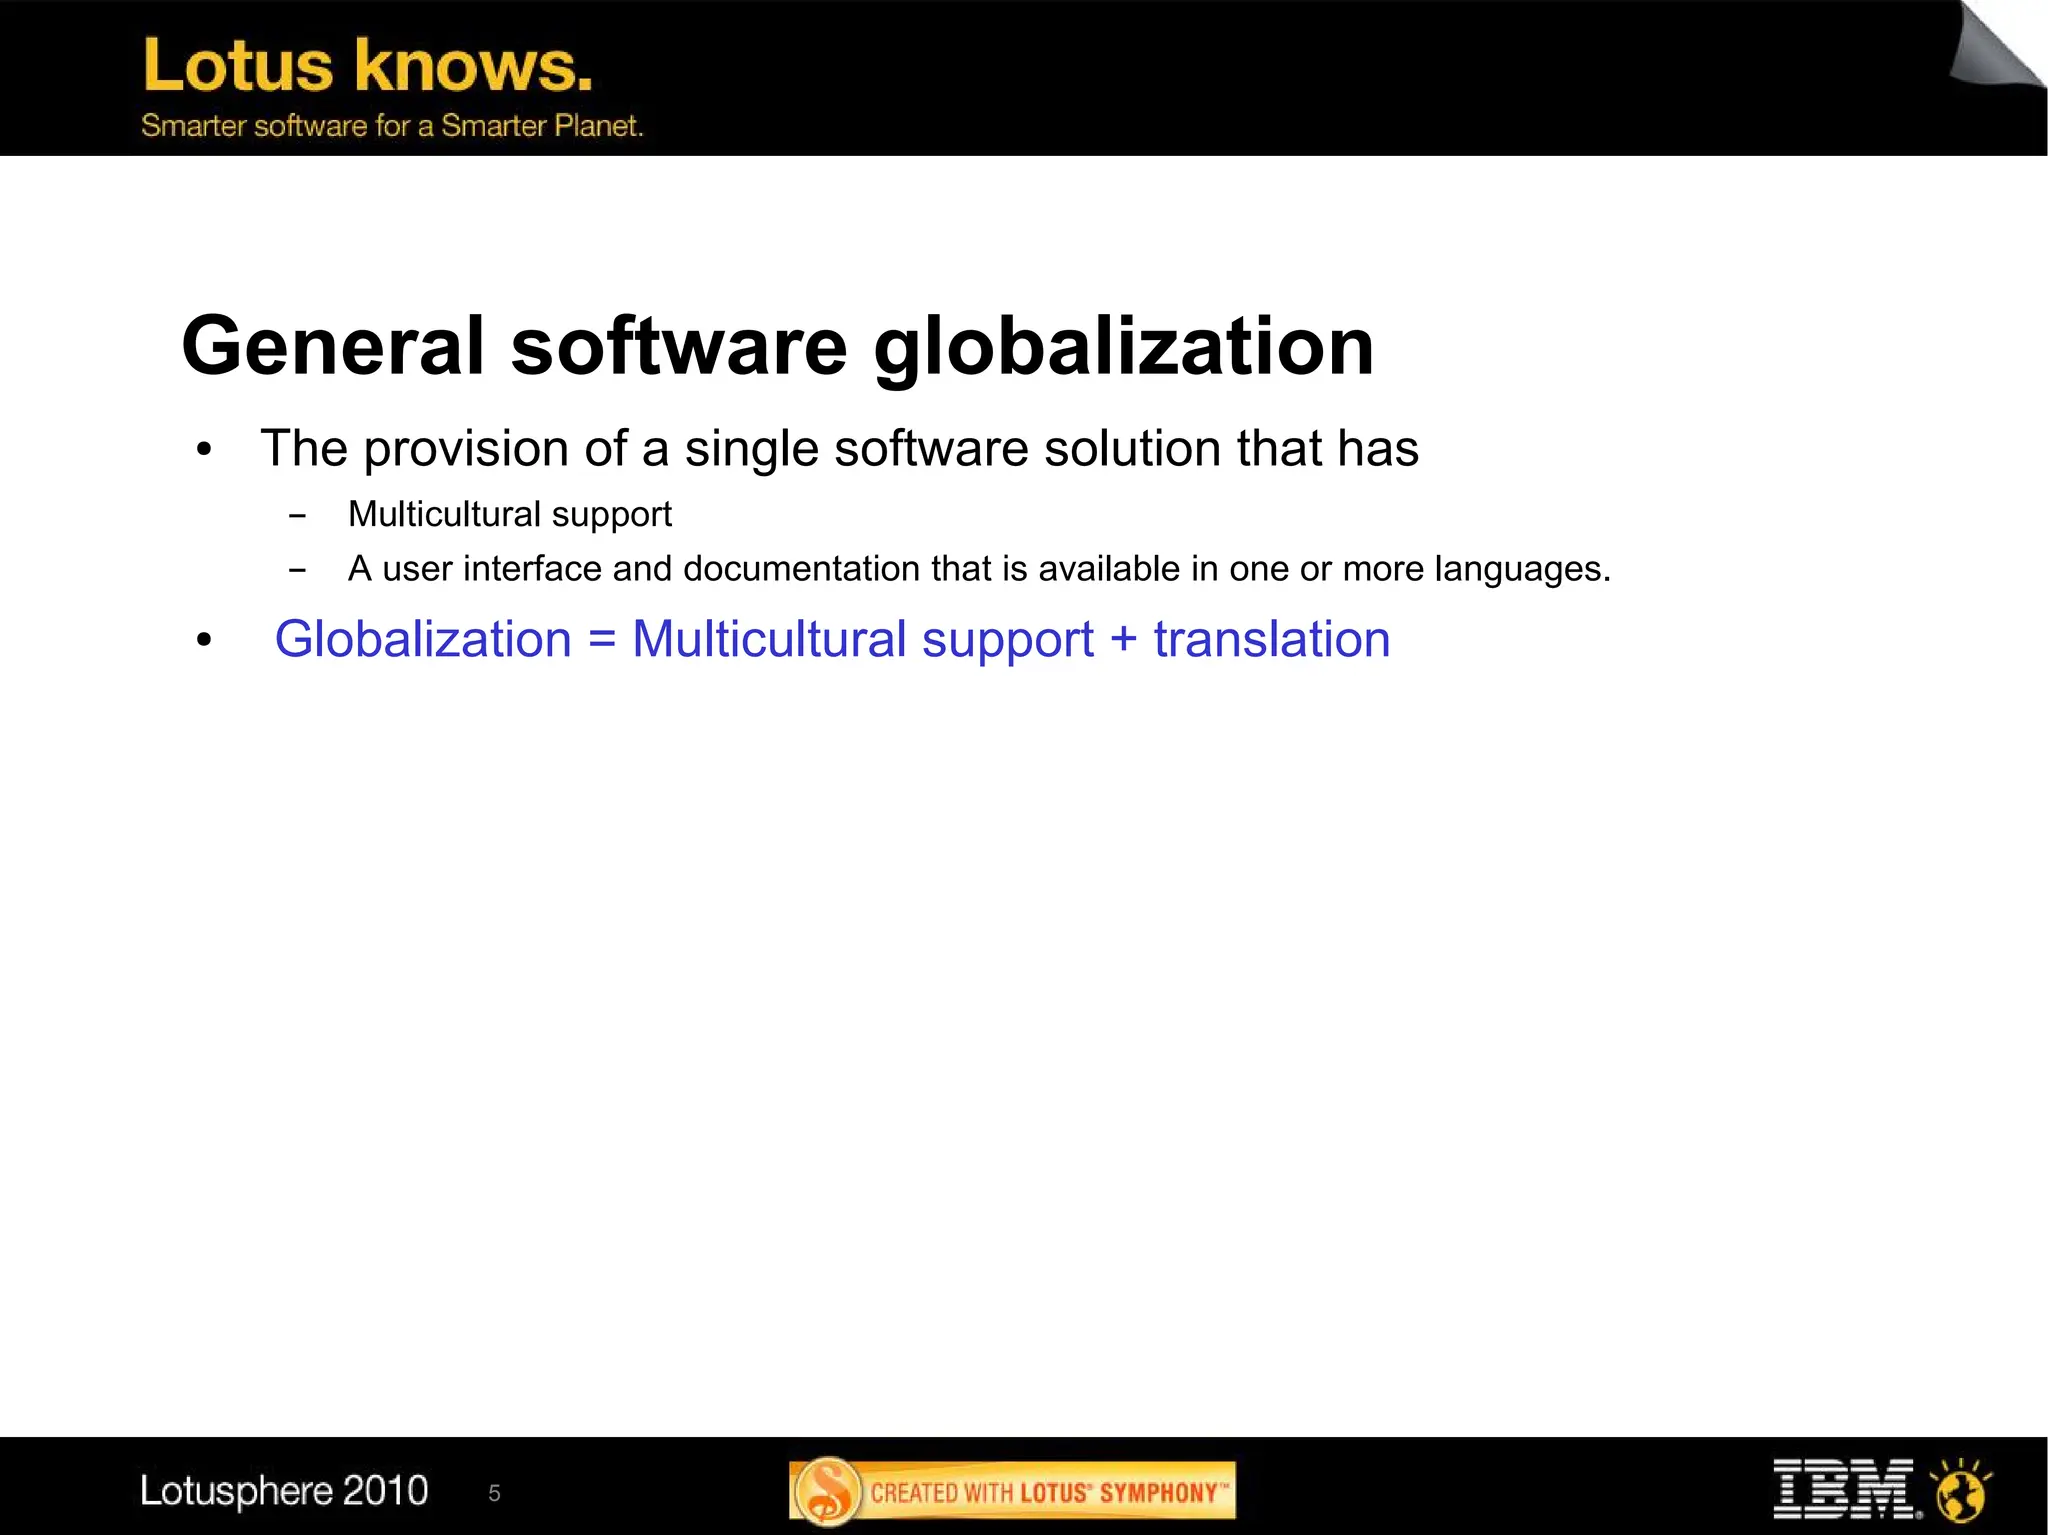2048x1535 pixels.
Task: Click the 'A user interface and documentation' line
Action: coord(979,569)
